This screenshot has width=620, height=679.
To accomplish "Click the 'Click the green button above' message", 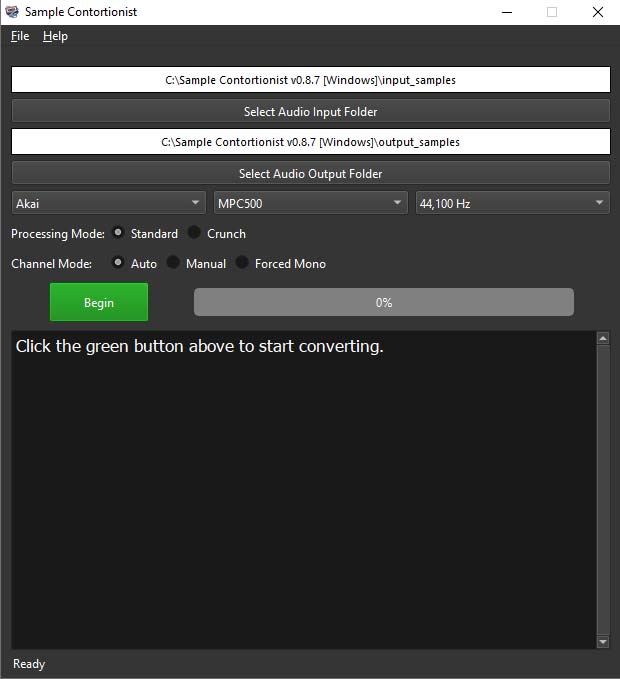I will pyautogui.click(x=200, y=346).
